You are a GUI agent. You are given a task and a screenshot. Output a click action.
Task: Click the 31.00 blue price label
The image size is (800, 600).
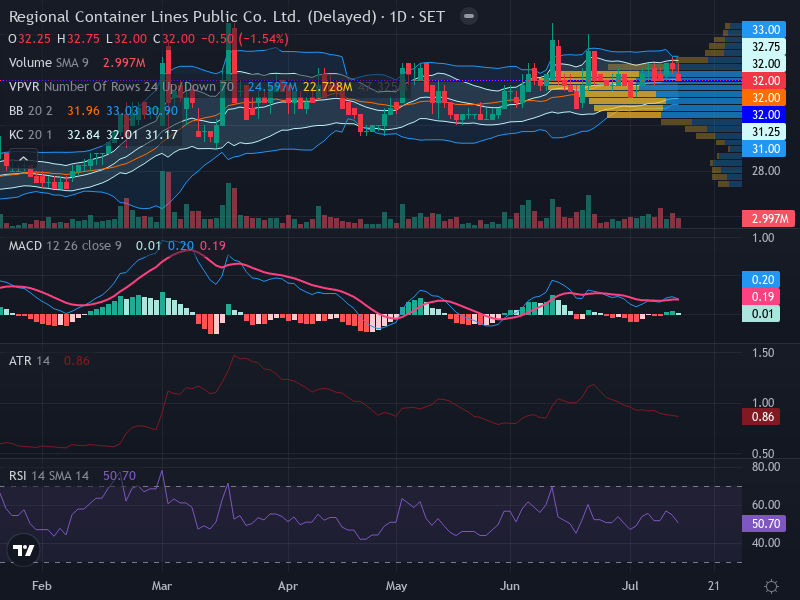coord(764,149)
